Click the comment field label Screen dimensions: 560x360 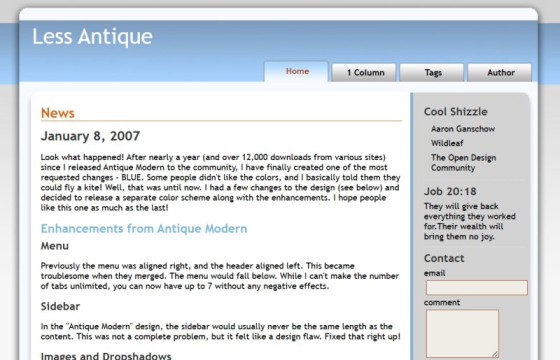click(442, 302)
